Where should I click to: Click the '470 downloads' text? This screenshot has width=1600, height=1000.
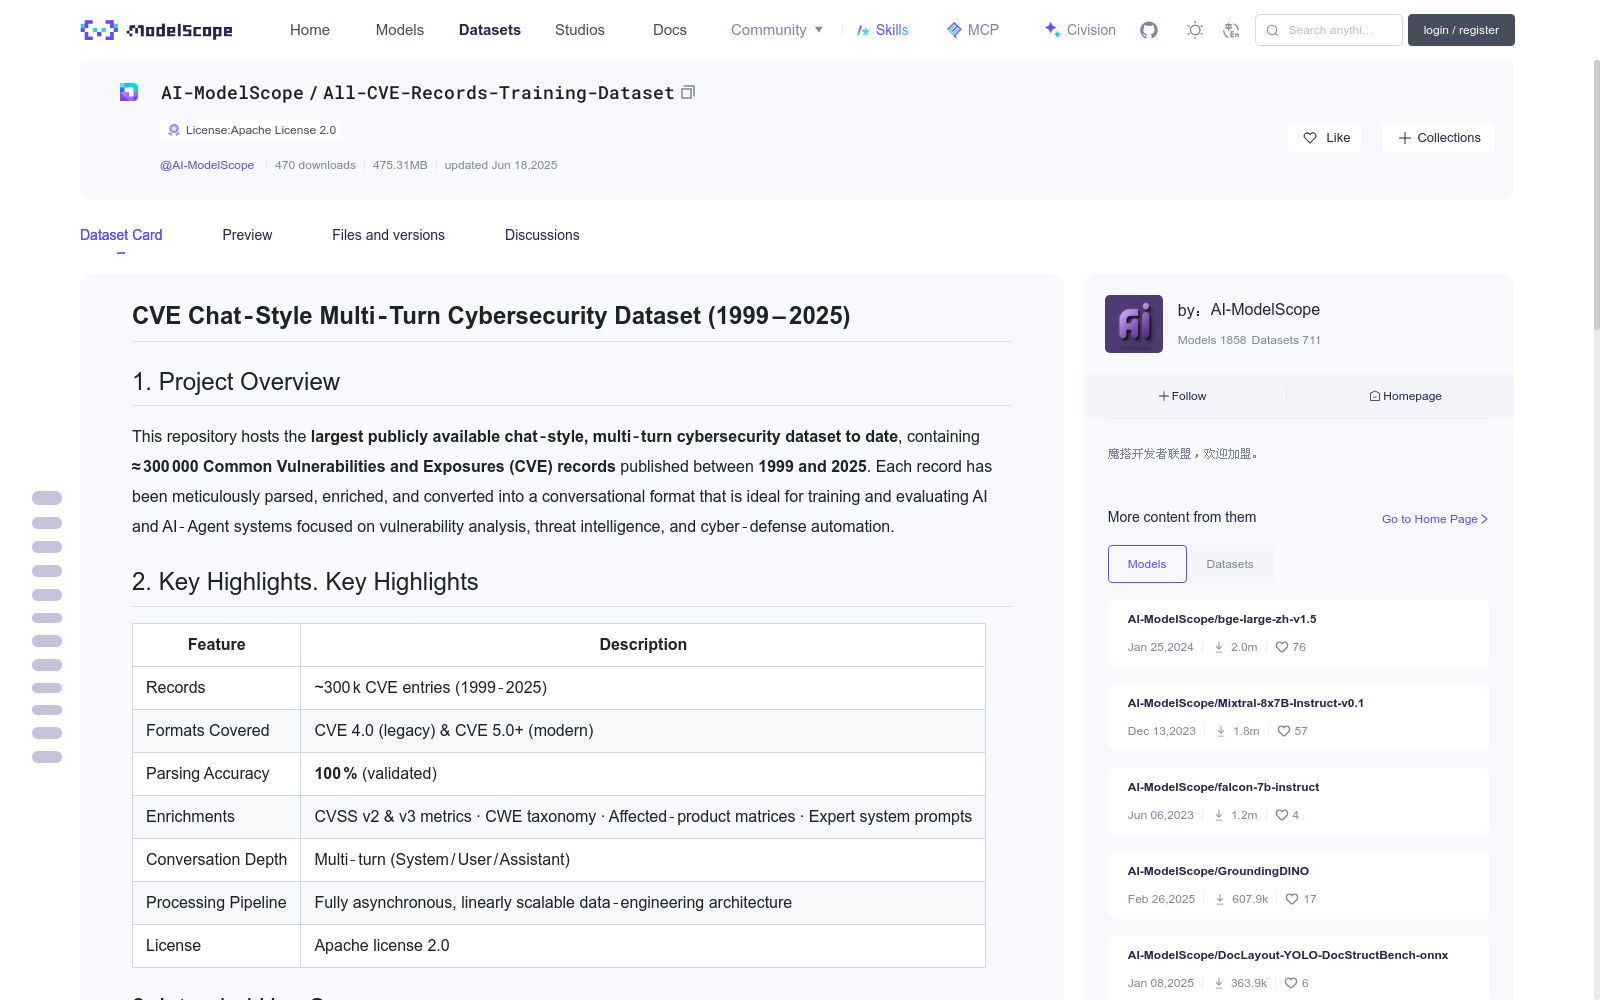(315, 165)
